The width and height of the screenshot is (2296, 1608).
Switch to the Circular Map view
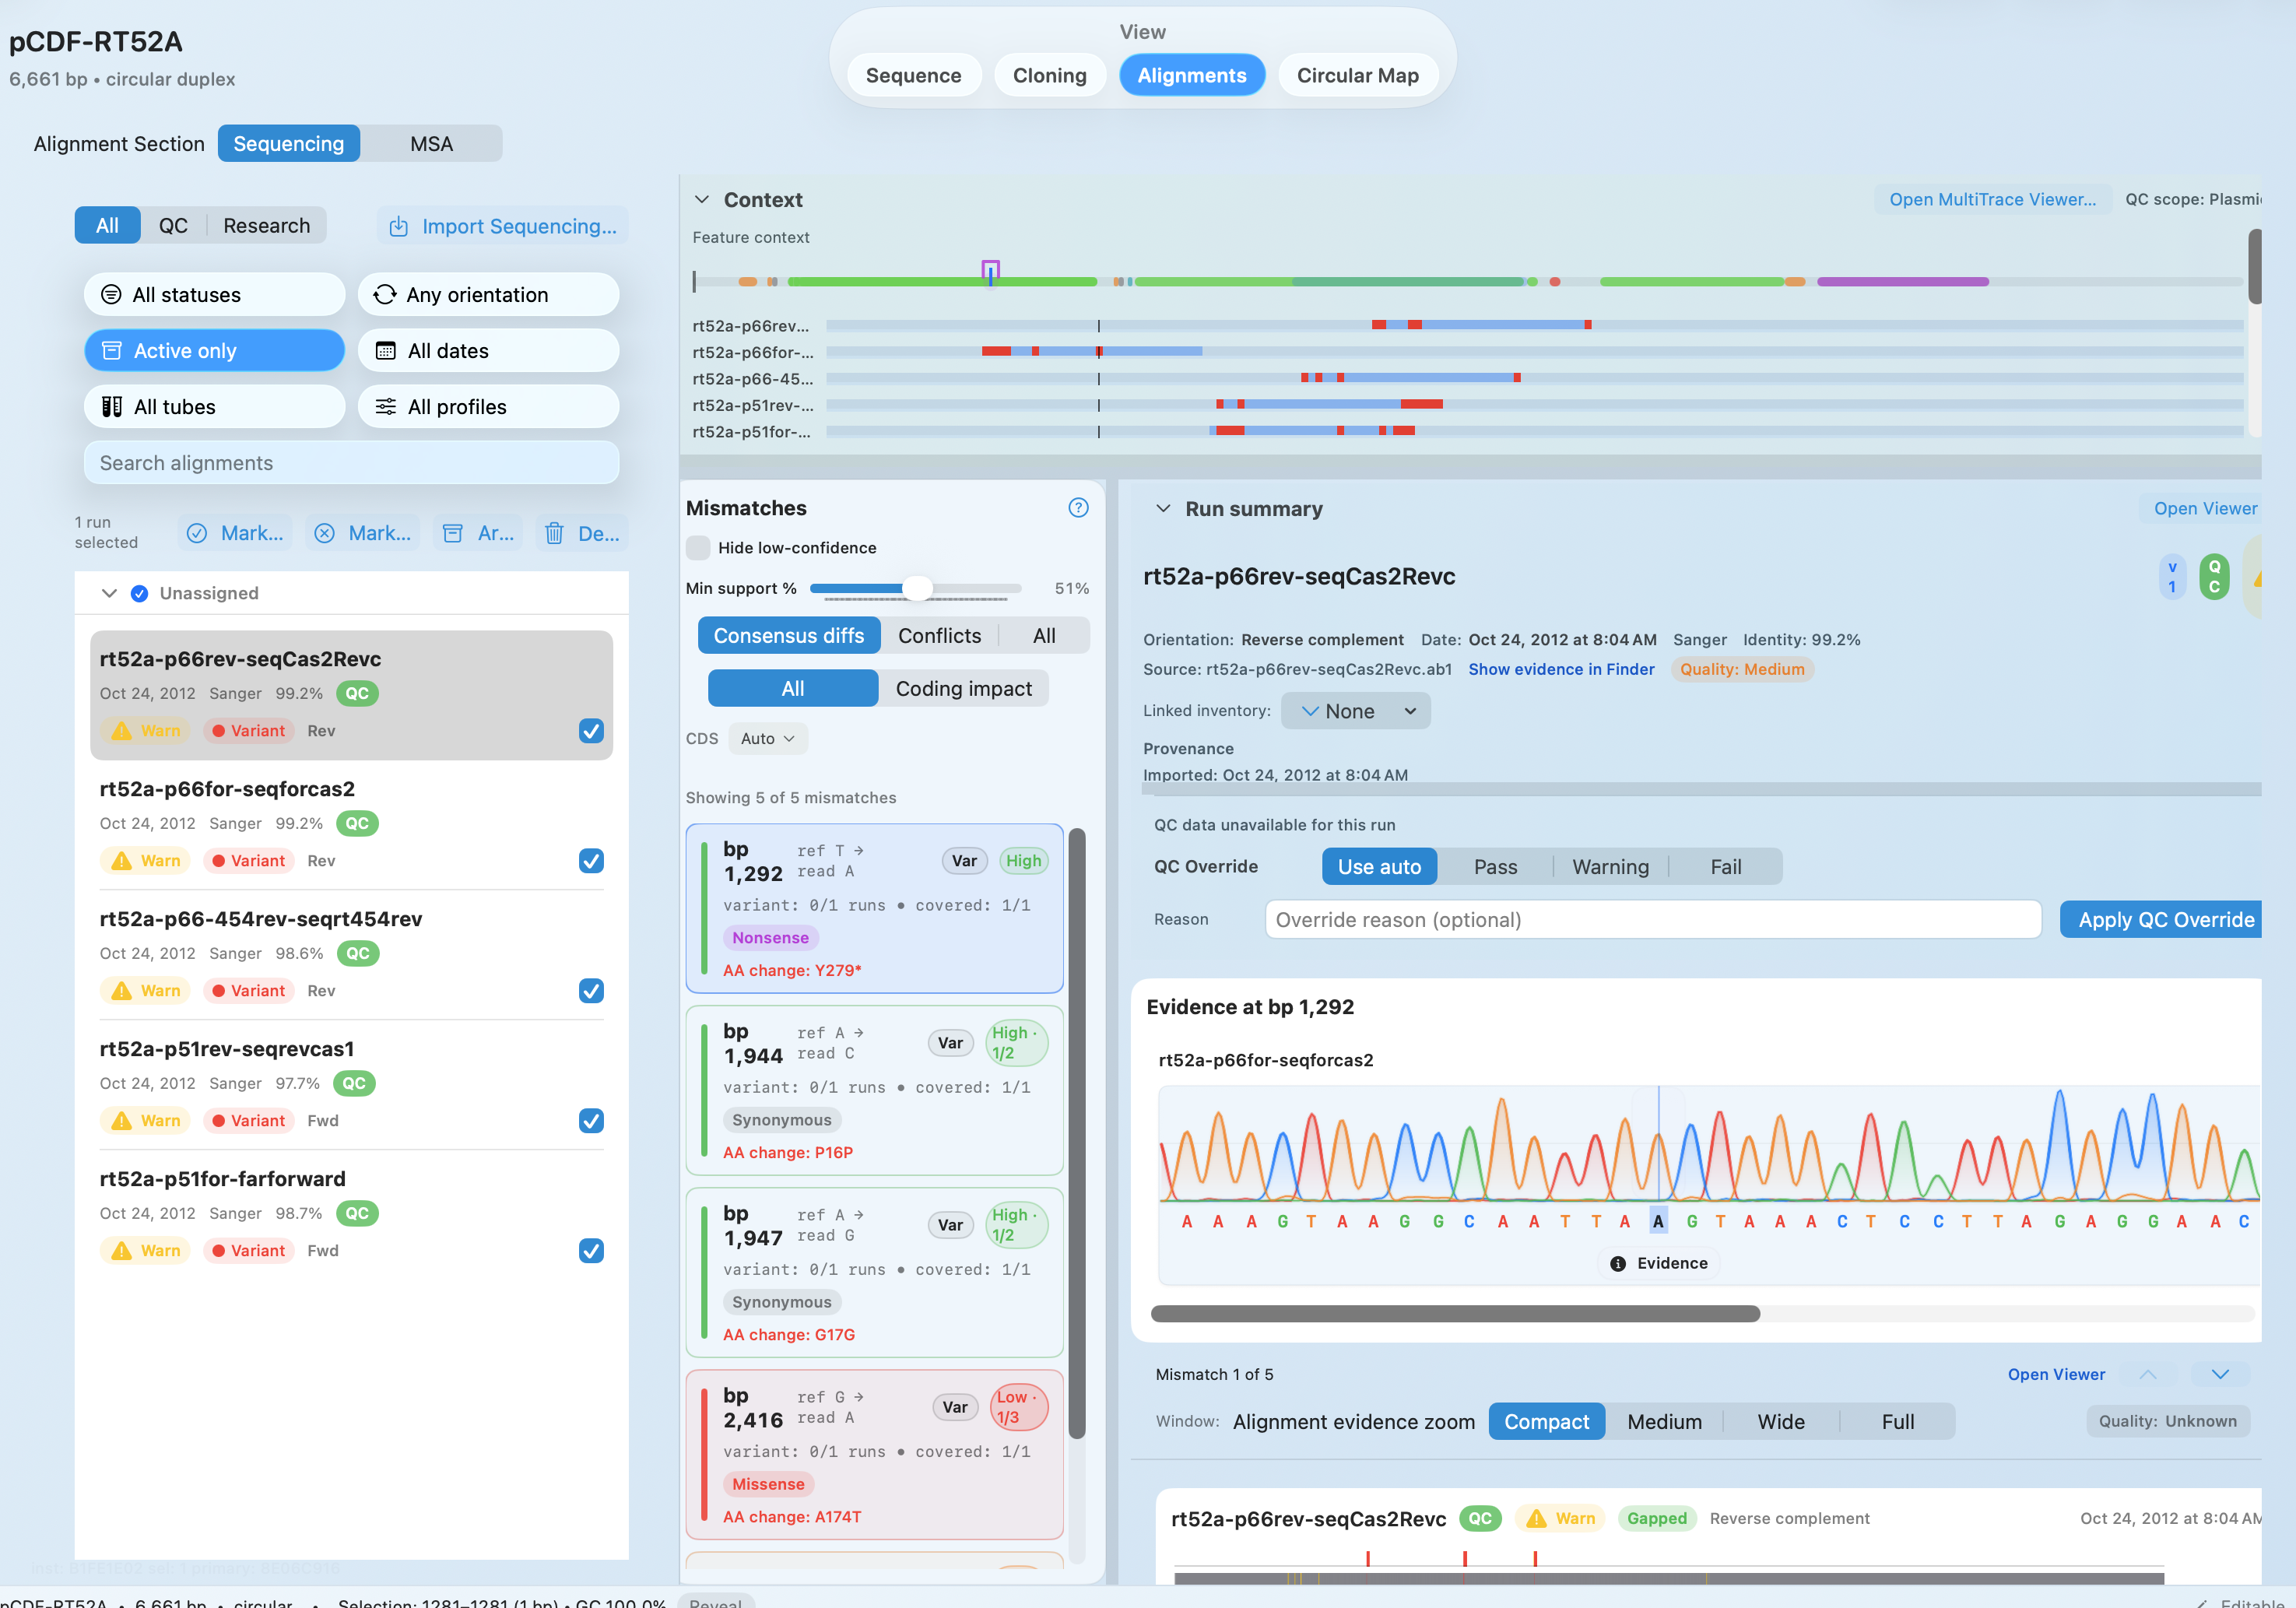point(1357,74)
